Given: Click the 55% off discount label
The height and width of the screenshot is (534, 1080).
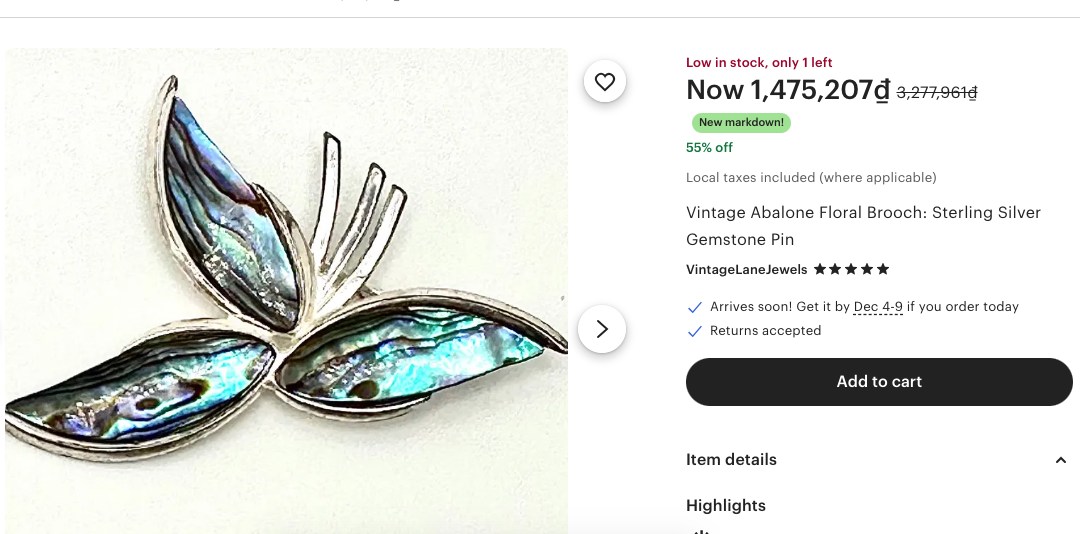Looking at the screenshot, I should click(709, 148).
